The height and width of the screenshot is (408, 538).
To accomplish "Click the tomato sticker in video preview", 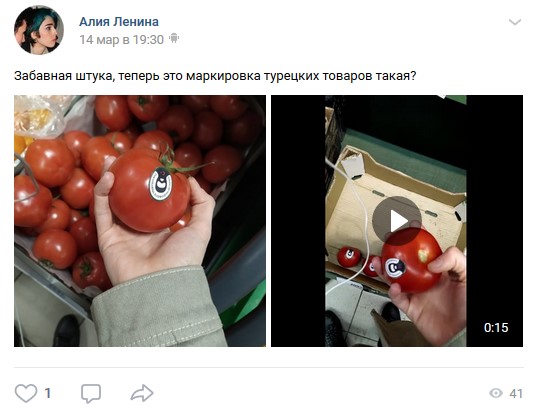I will [x=395, y=267].
